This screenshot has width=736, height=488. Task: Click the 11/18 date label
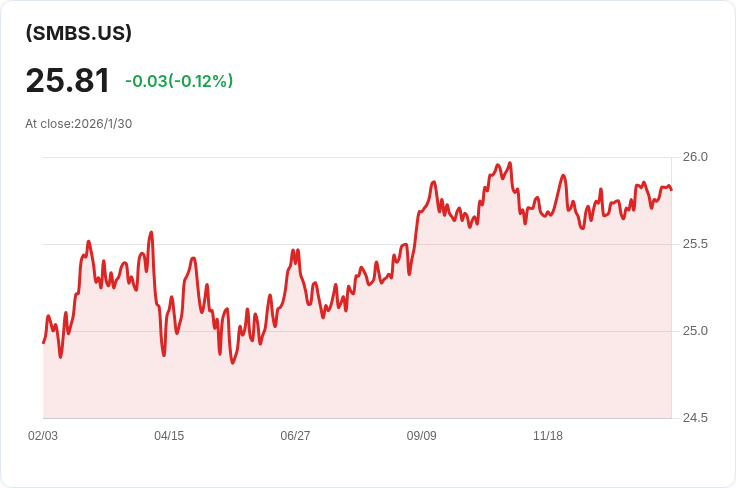(x=548, y=436)
